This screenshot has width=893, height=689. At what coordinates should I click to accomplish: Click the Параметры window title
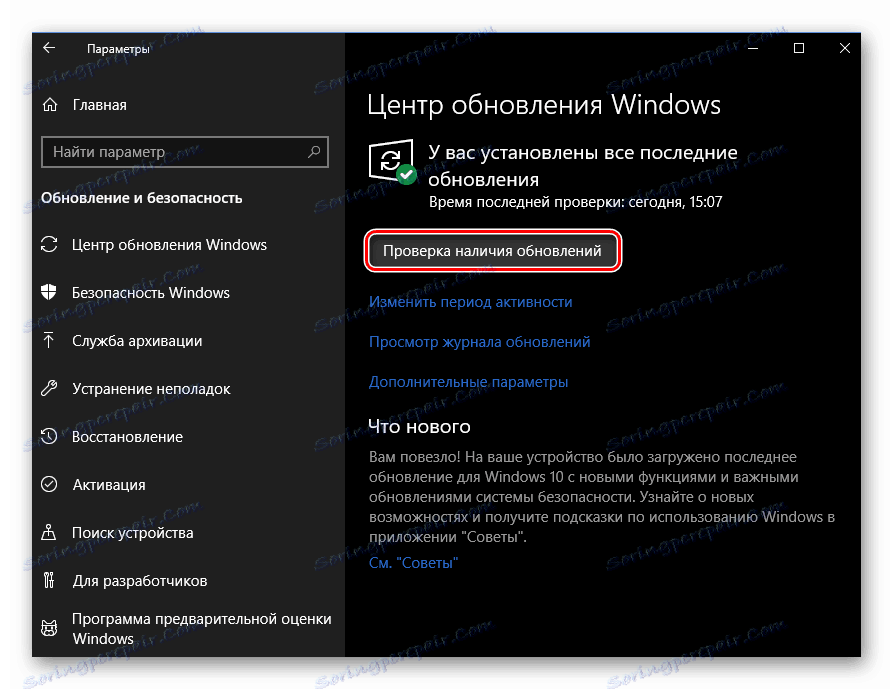118,49
